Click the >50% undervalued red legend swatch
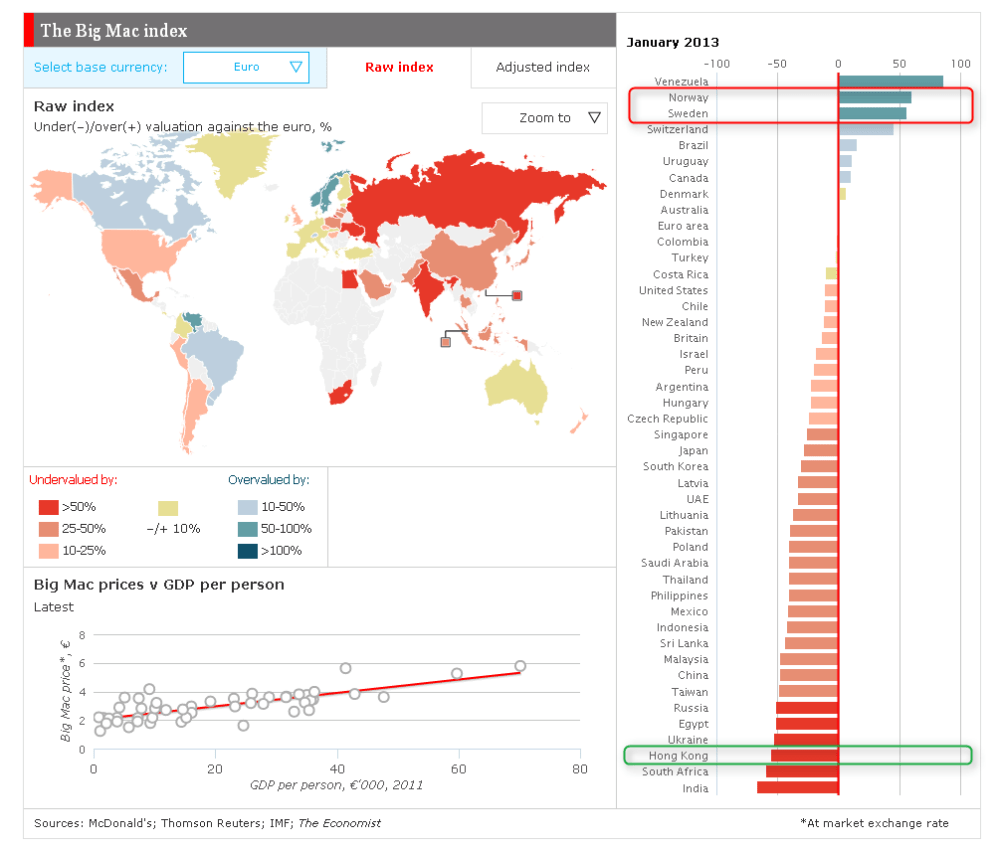1000x849 pixels. (x=47, y=507)
